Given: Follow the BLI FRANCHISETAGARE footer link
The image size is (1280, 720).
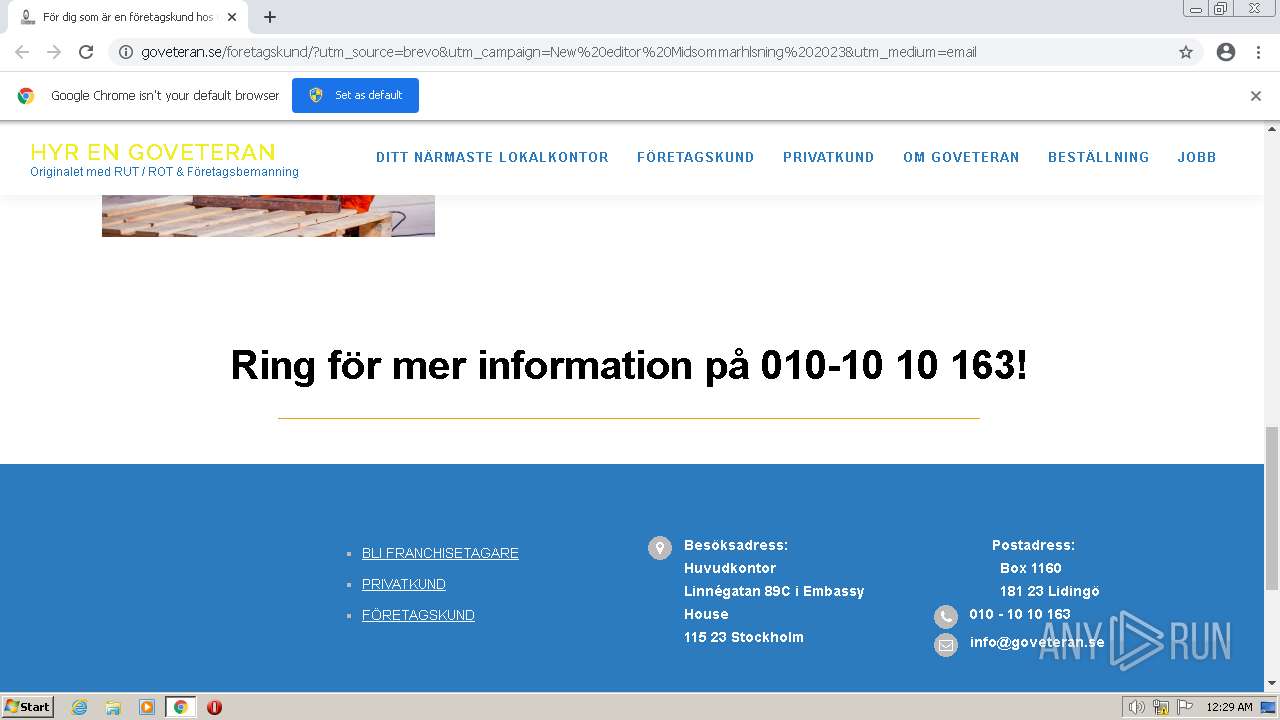Looking at the screenshot, I should tap(440, 553).
